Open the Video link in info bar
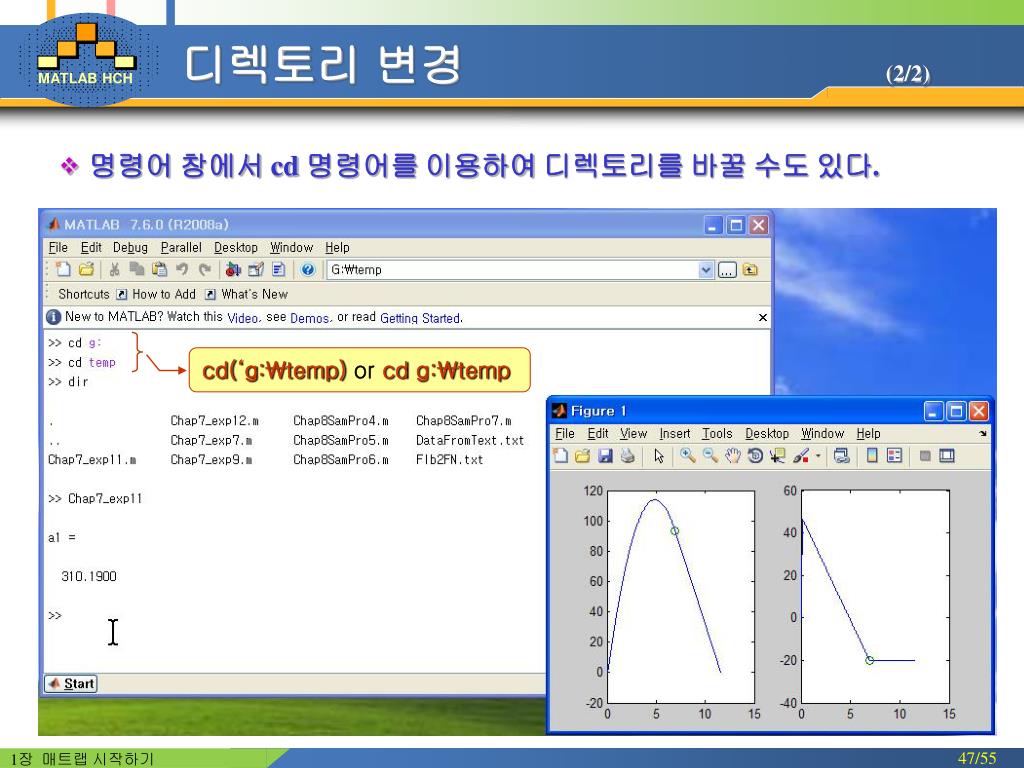Viewport: 1024px width, 768px height. click(x=244, y=318)
